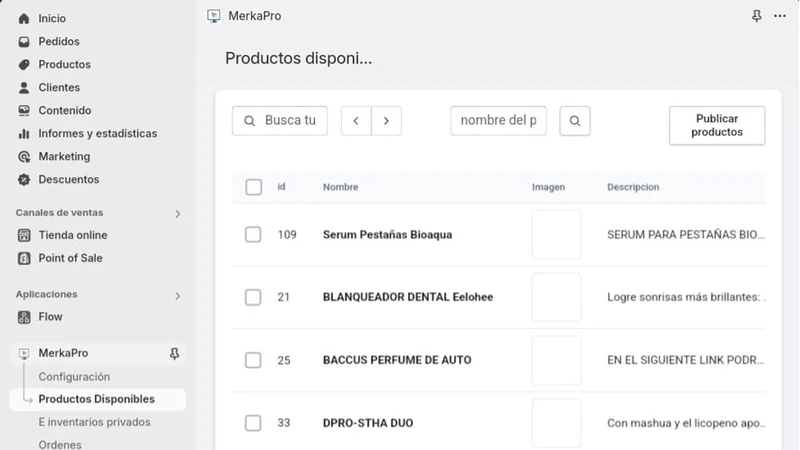Open the Ordenes submenu item
The width and height of the screenshot is (800, 450).
pos(60,444)
